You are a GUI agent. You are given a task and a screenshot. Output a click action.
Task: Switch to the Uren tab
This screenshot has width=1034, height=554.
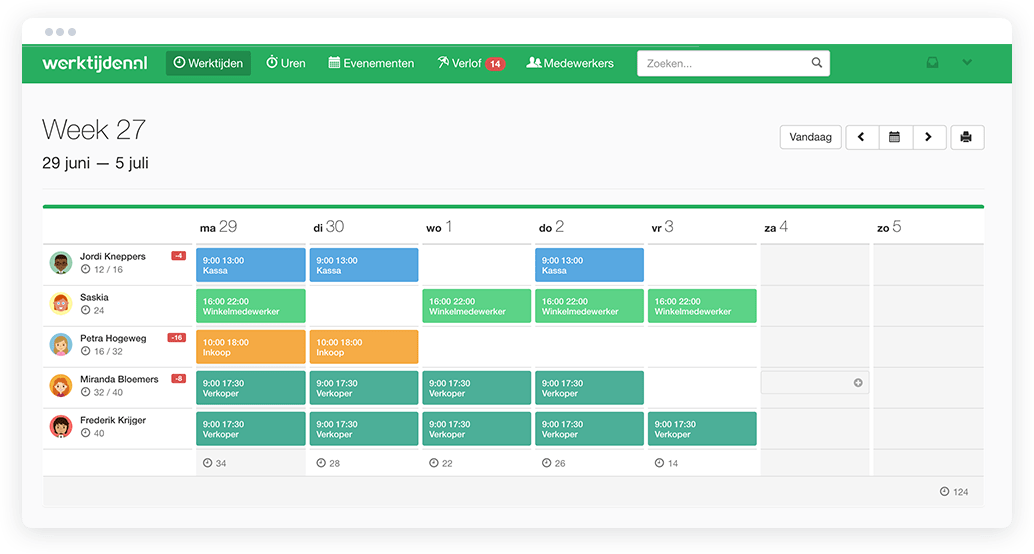(286, 63)
